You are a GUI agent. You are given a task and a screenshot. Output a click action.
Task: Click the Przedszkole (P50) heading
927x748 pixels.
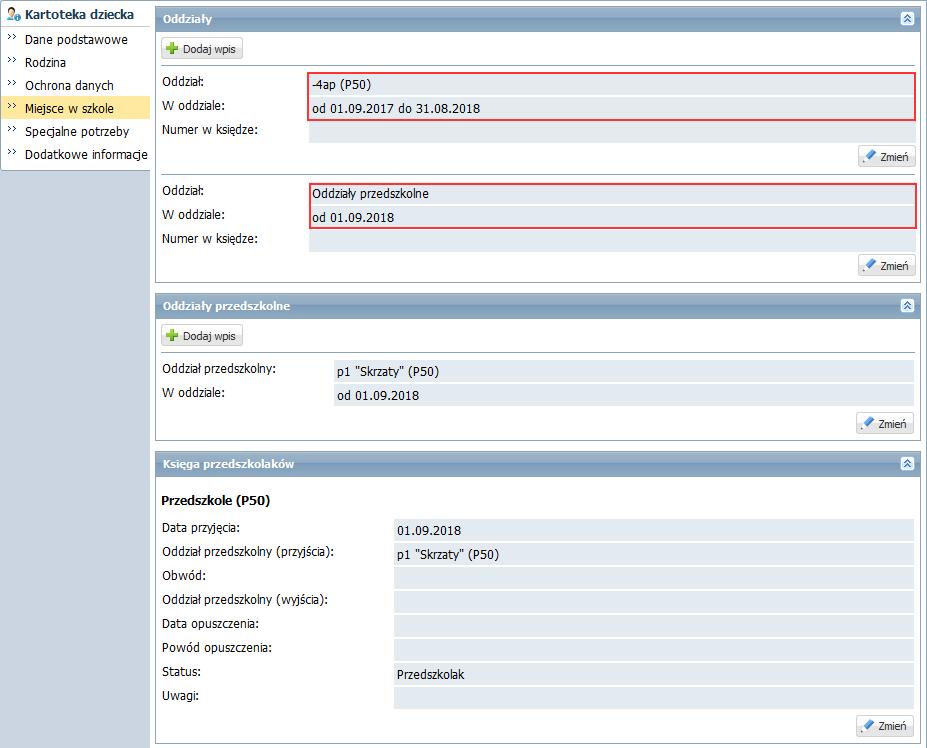pyautogui.click(x=215, y=501)
